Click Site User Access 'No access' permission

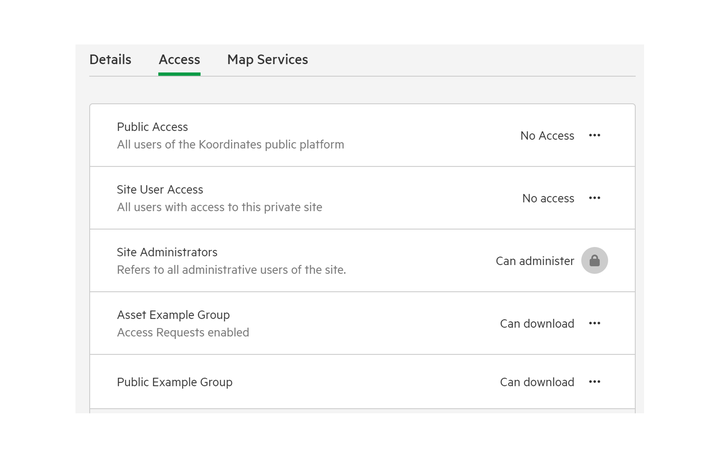548,198
